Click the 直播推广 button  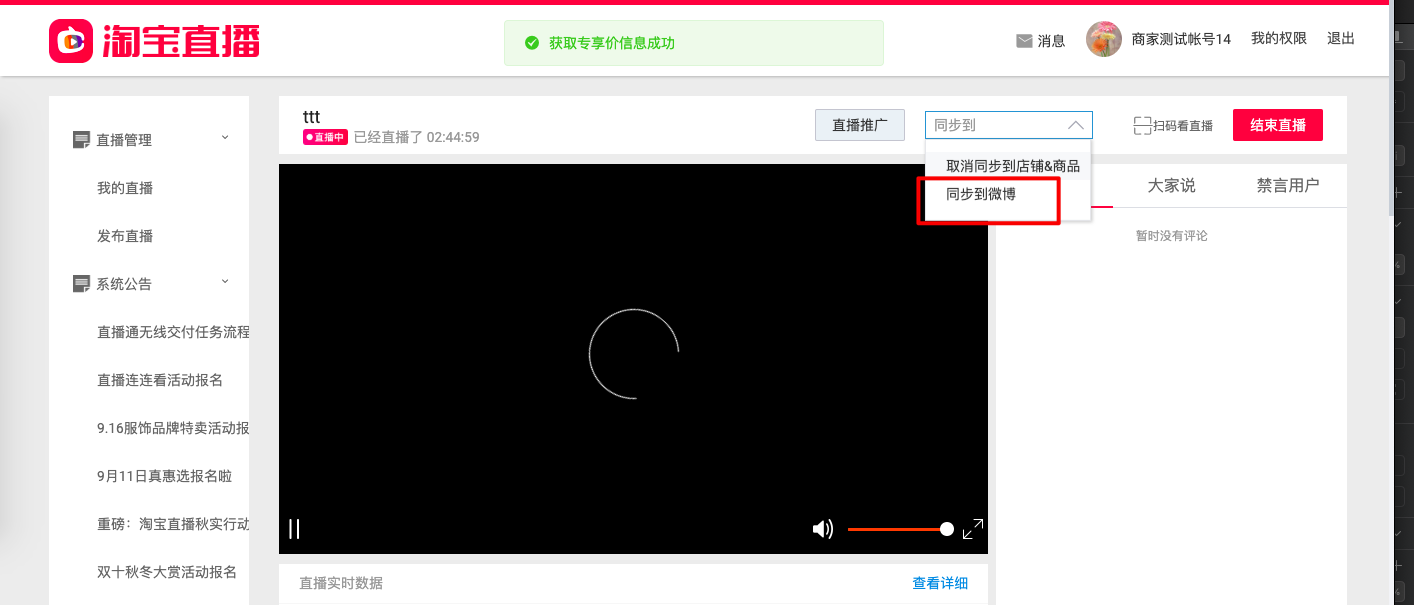[x=860, y=125]
